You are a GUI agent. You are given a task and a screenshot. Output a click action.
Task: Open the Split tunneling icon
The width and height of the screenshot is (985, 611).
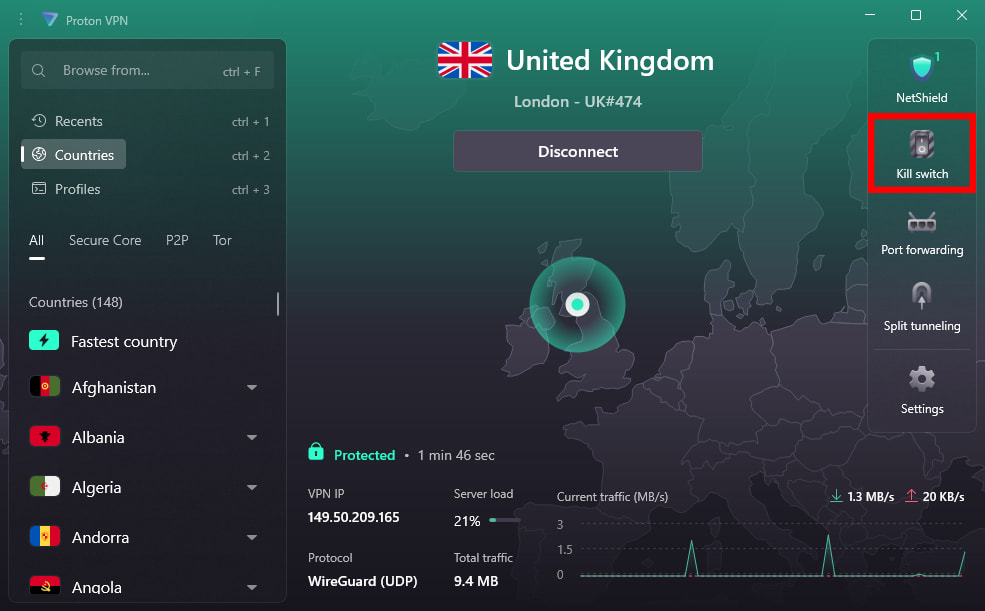coord(922,295)
